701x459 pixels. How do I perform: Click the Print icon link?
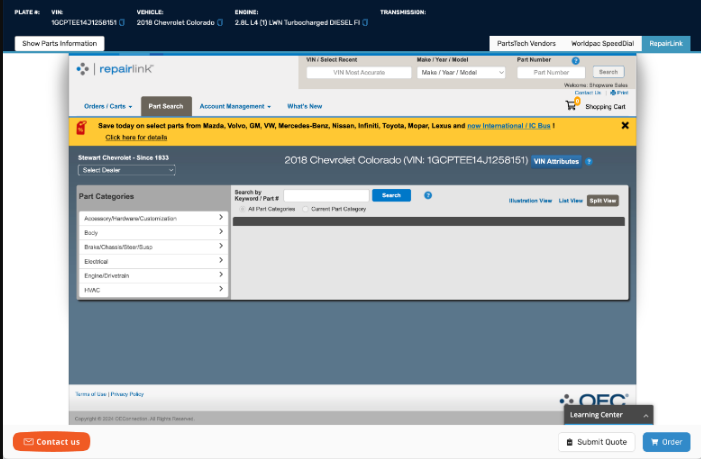coord(619,93)
